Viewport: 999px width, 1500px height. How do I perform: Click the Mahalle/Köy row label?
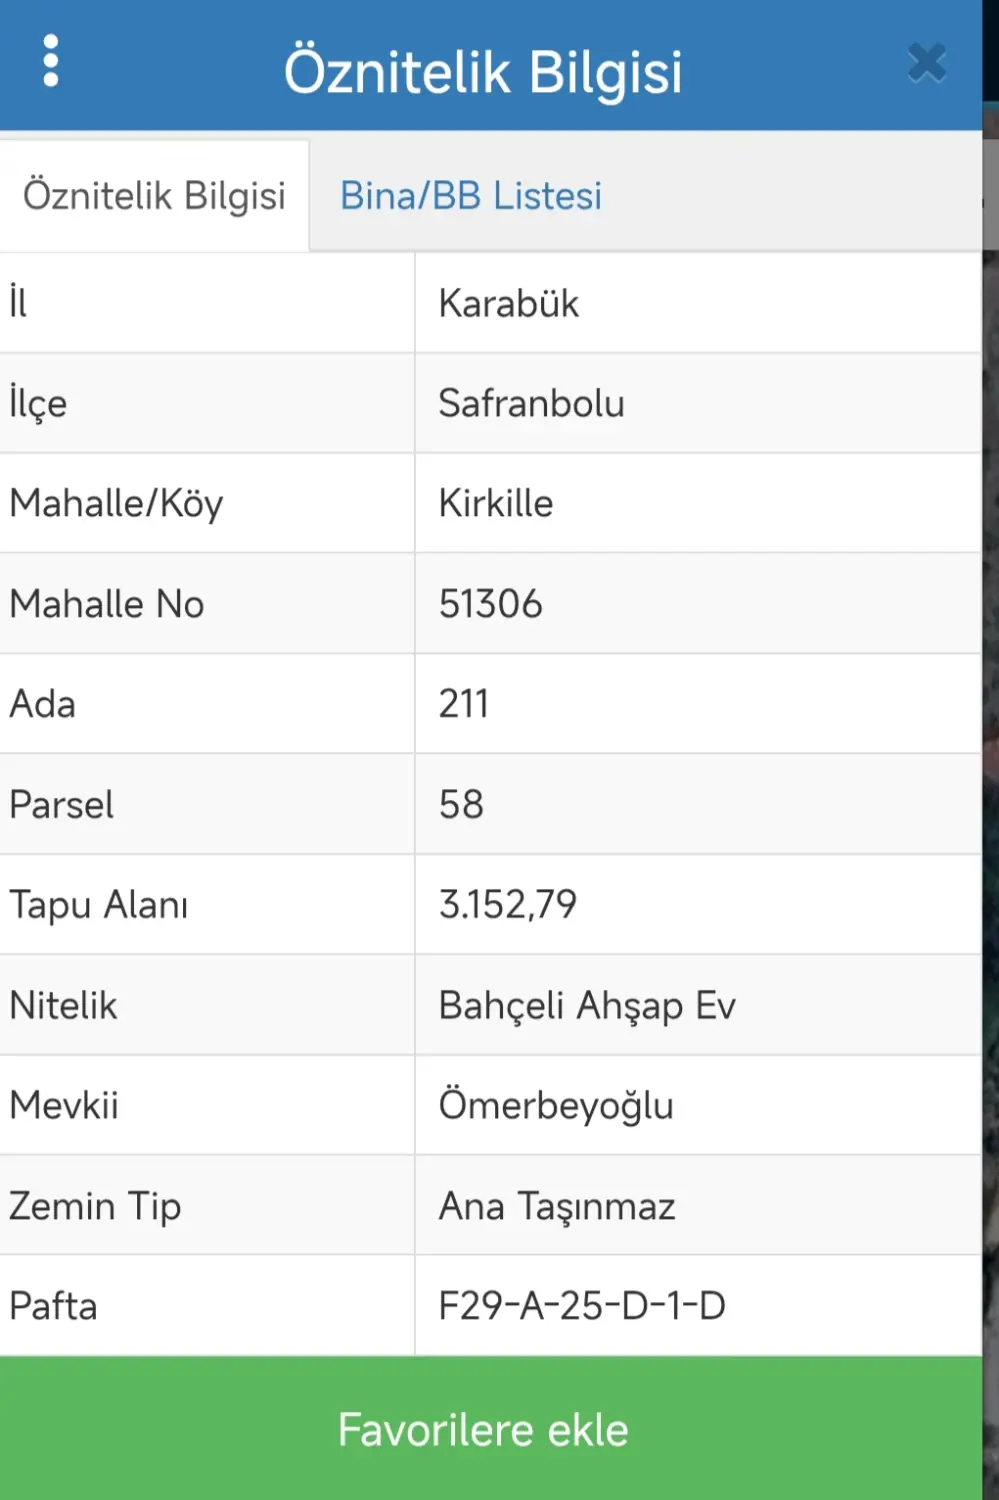click(116, 504)
